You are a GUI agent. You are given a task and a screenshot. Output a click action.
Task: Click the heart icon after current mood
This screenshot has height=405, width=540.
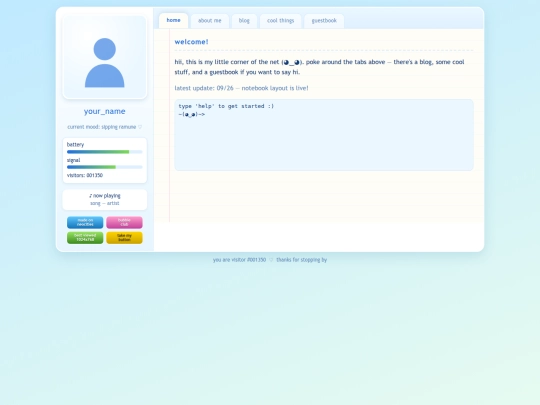(x=140, y=127)
